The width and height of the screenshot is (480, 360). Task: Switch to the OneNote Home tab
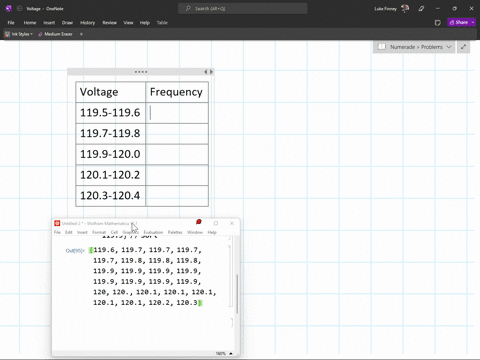(30, 23)
